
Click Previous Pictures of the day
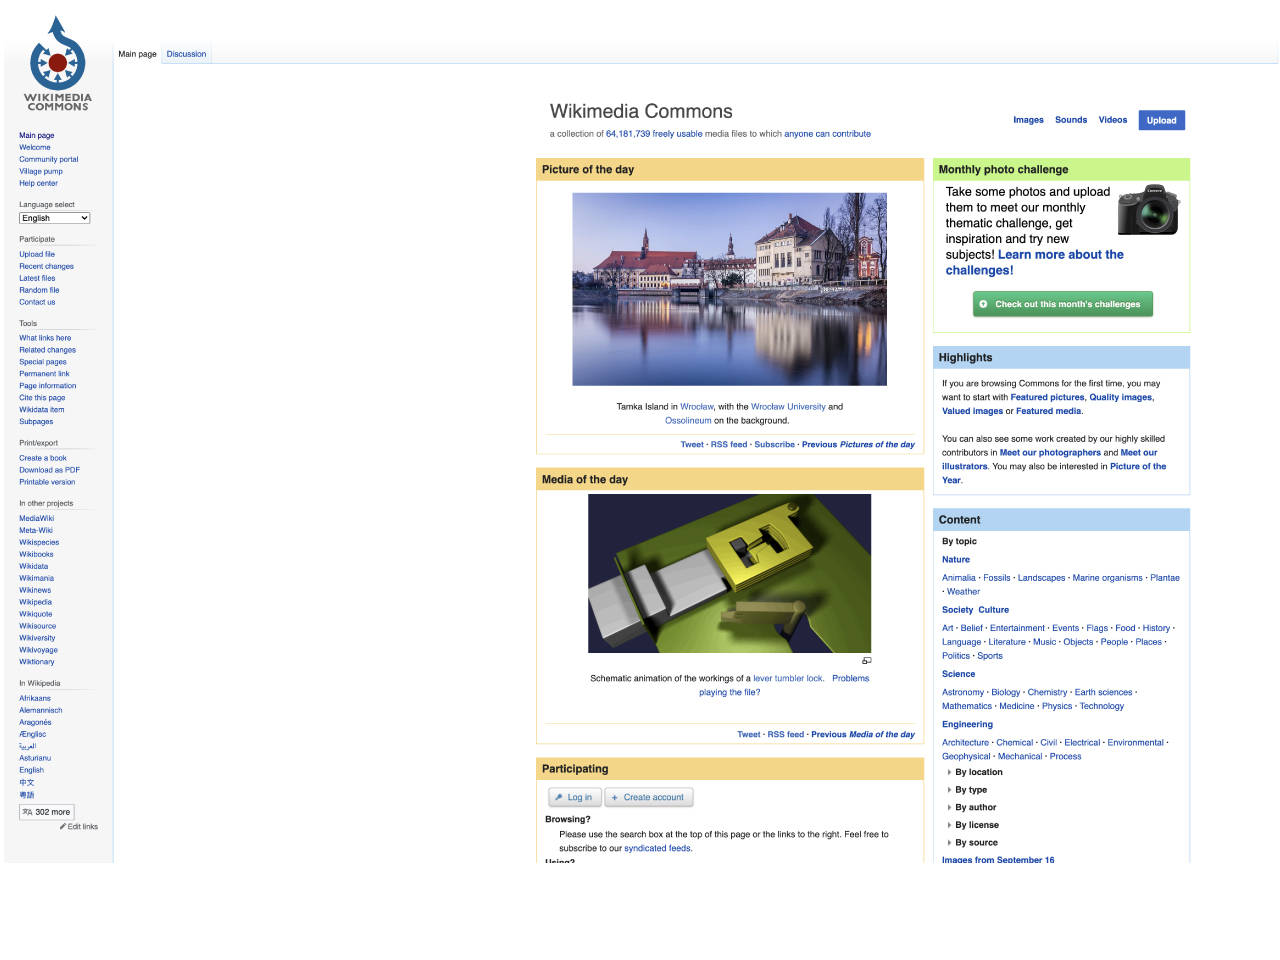tap(858, 445)
